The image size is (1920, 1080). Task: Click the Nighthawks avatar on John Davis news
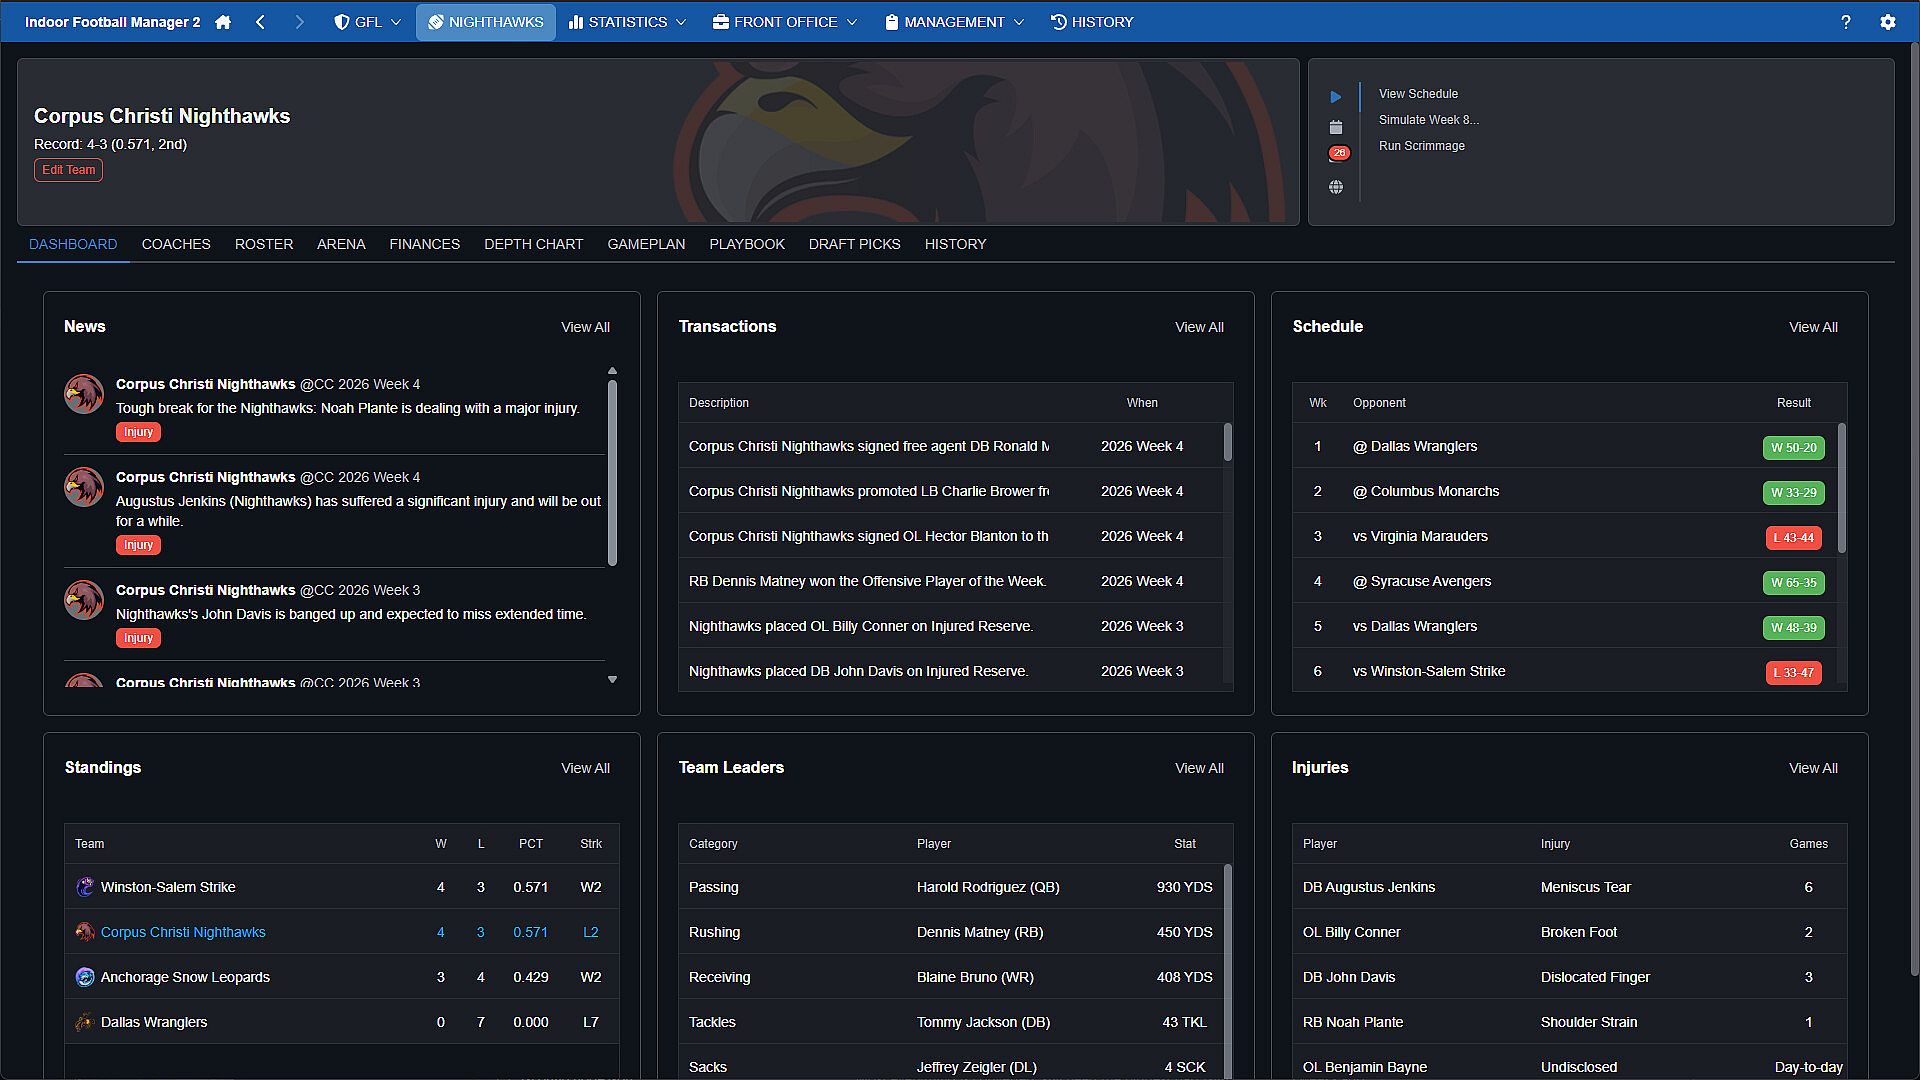(84, 600)
